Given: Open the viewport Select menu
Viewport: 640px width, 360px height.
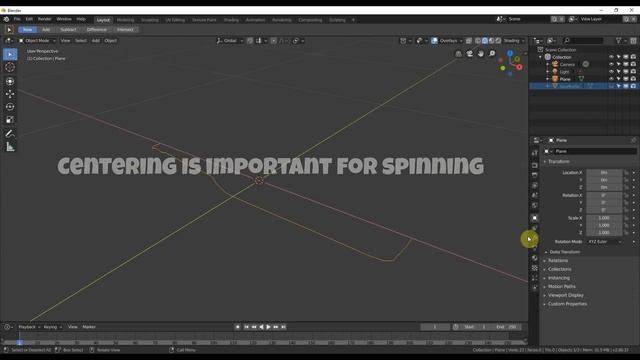Looking at the screenshot, I should (x=81, y=41).
